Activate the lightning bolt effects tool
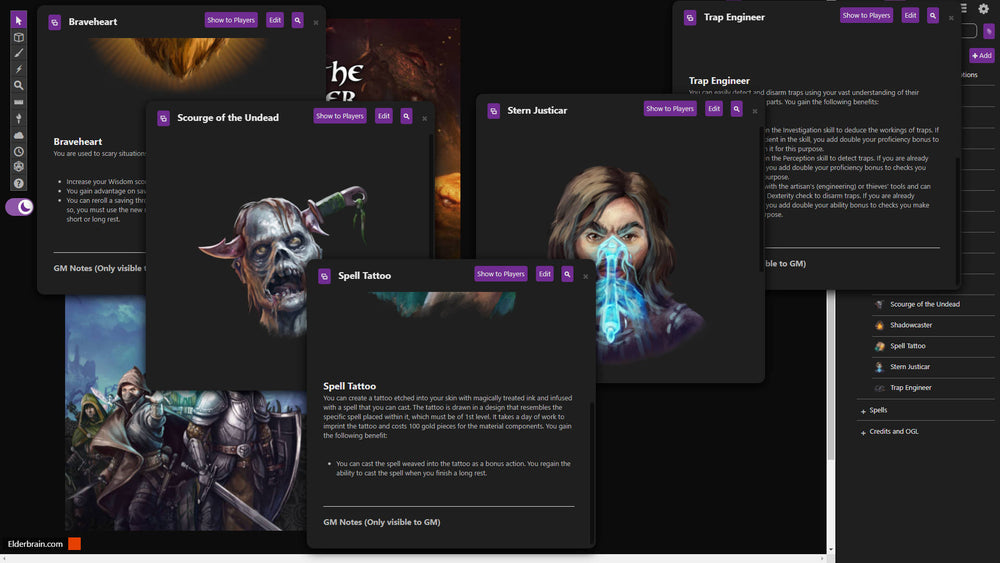The image size is (1000, 563). (18, 69)
